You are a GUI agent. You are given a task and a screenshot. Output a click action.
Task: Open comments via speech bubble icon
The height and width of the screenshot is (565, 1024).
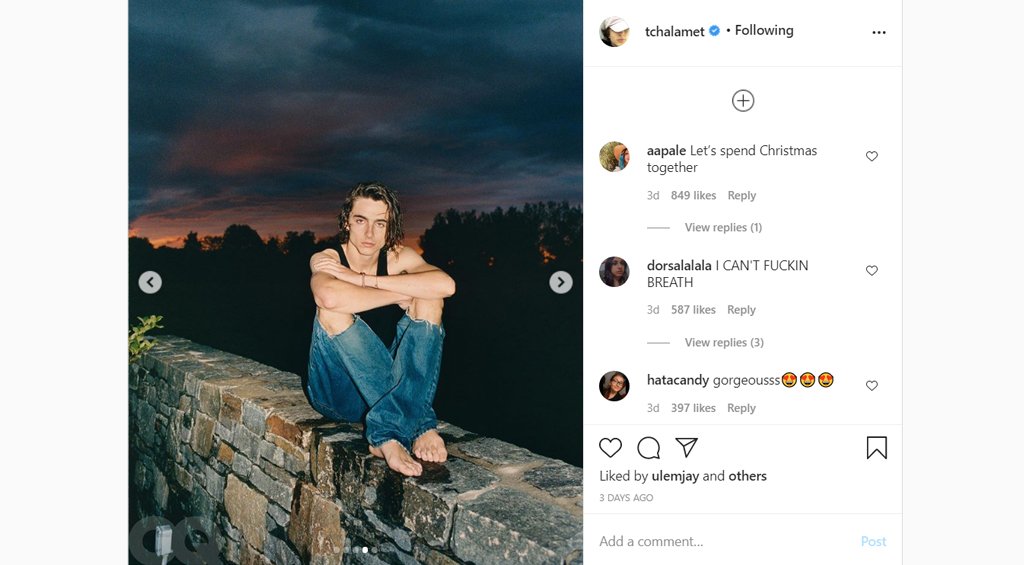(x=648, y=448)
